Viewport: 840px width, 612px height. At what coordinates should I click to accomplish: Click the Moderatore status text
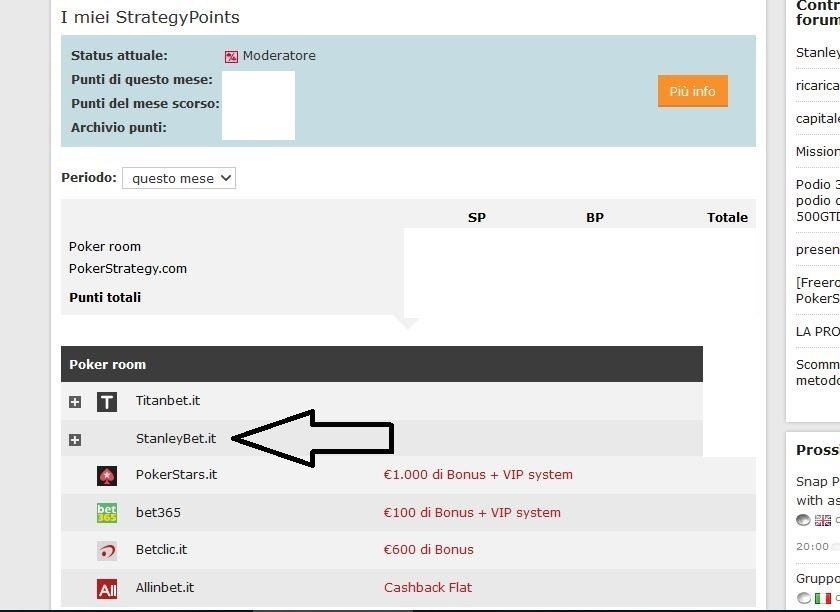(x=279, y=56)
